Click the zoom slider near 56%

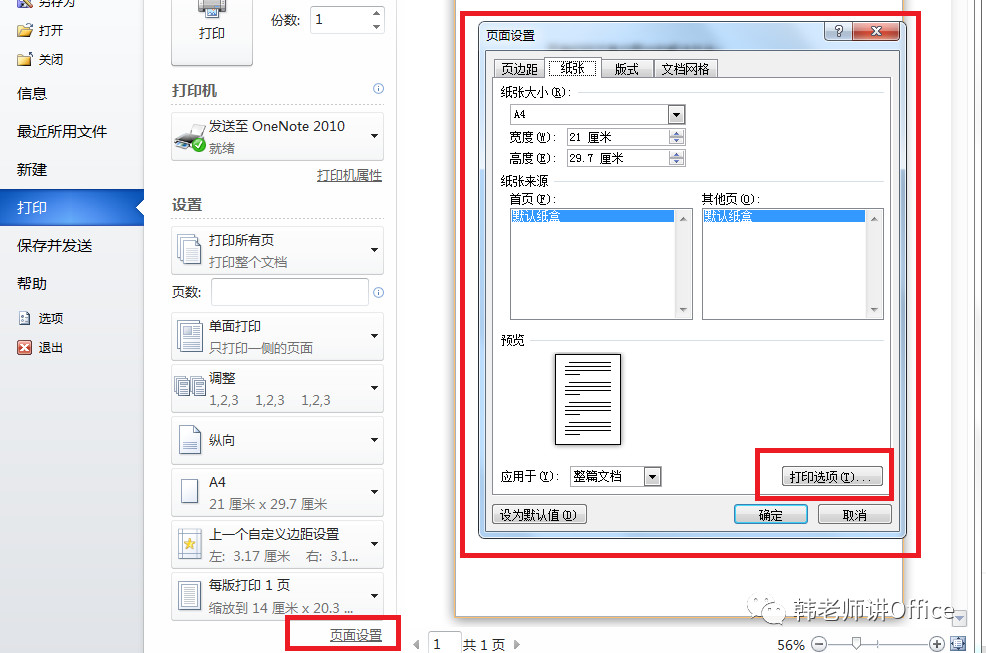coord(858,645)
